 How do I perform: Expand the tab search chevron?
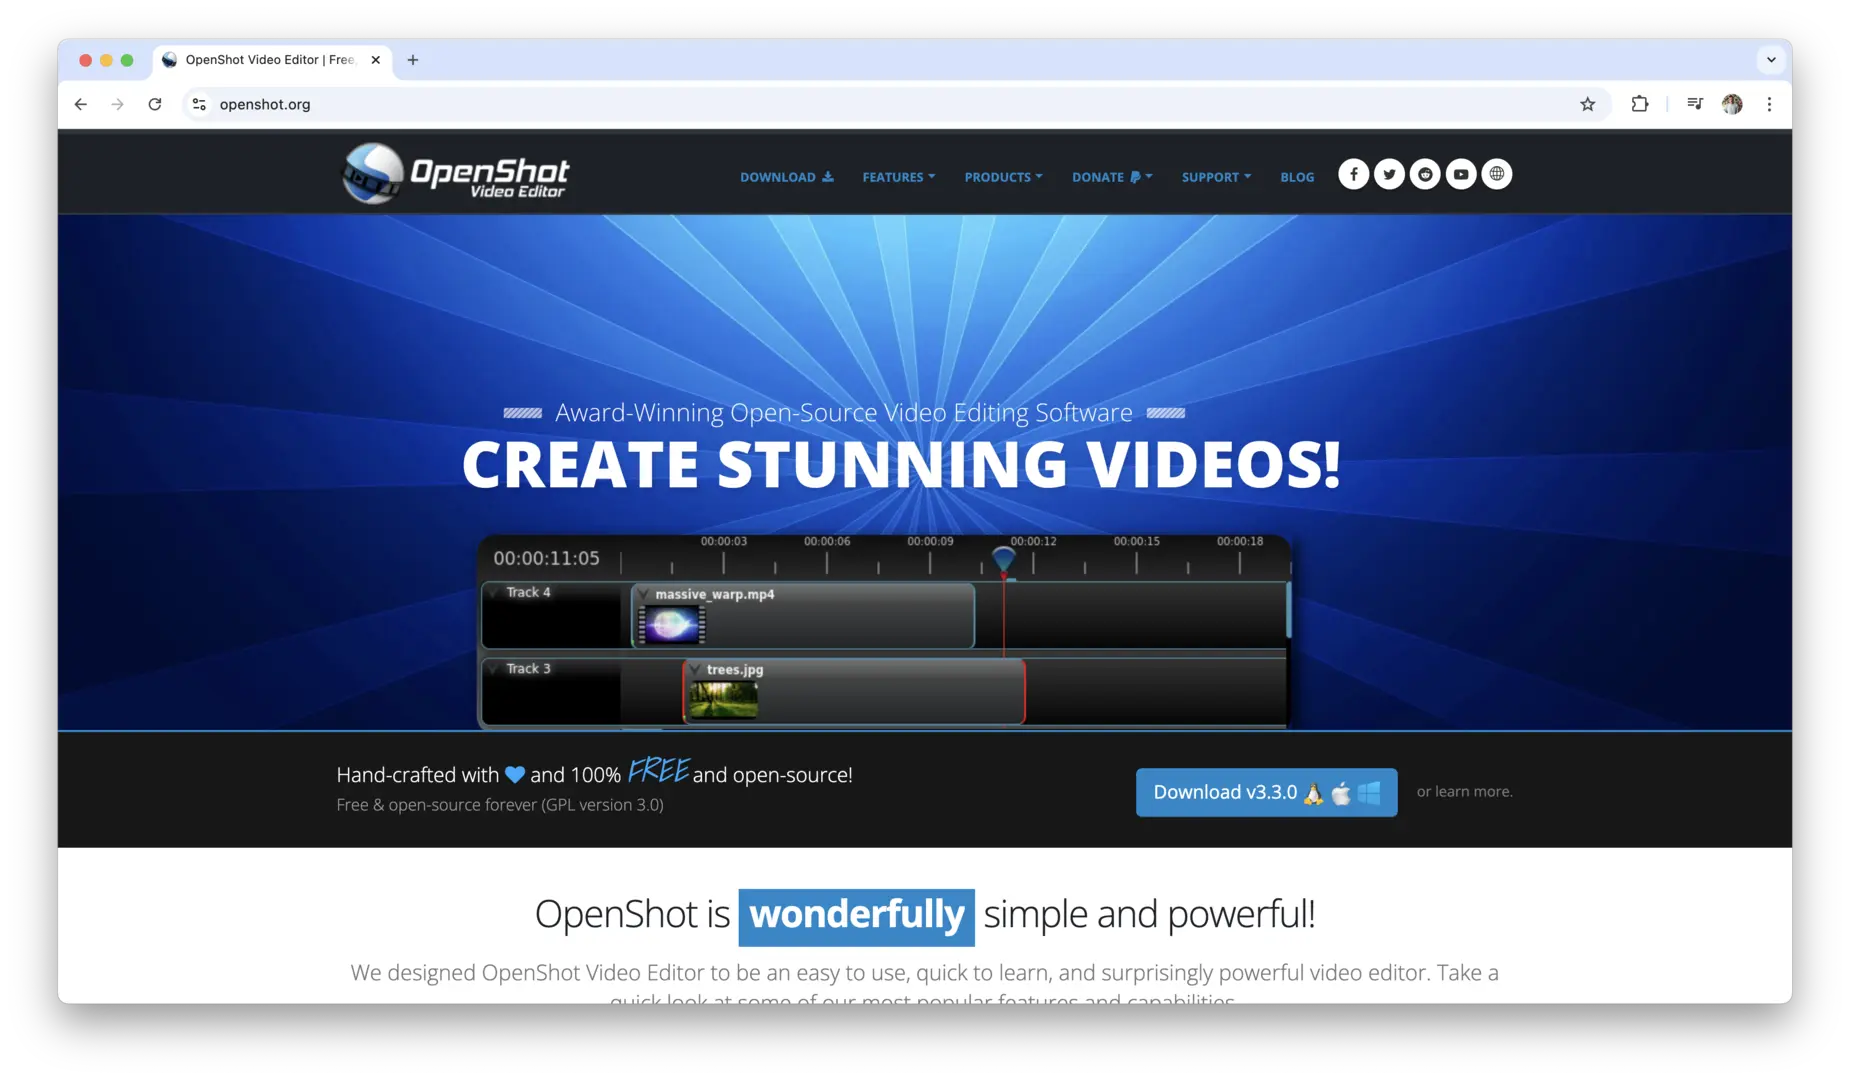[x=1771, y=60]
